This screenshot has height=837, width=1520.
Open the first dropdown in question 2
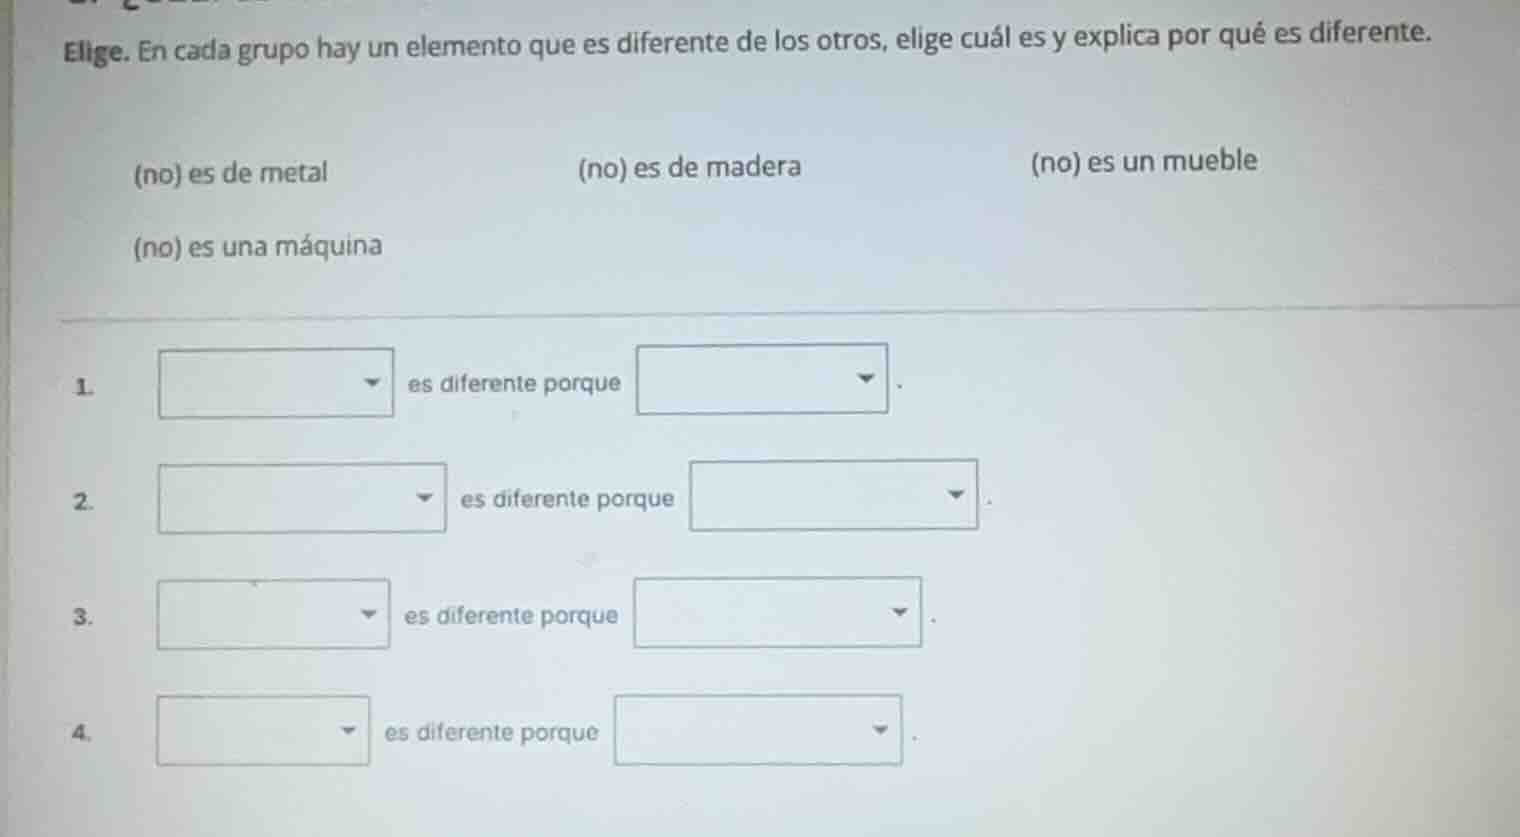point(301,498)
